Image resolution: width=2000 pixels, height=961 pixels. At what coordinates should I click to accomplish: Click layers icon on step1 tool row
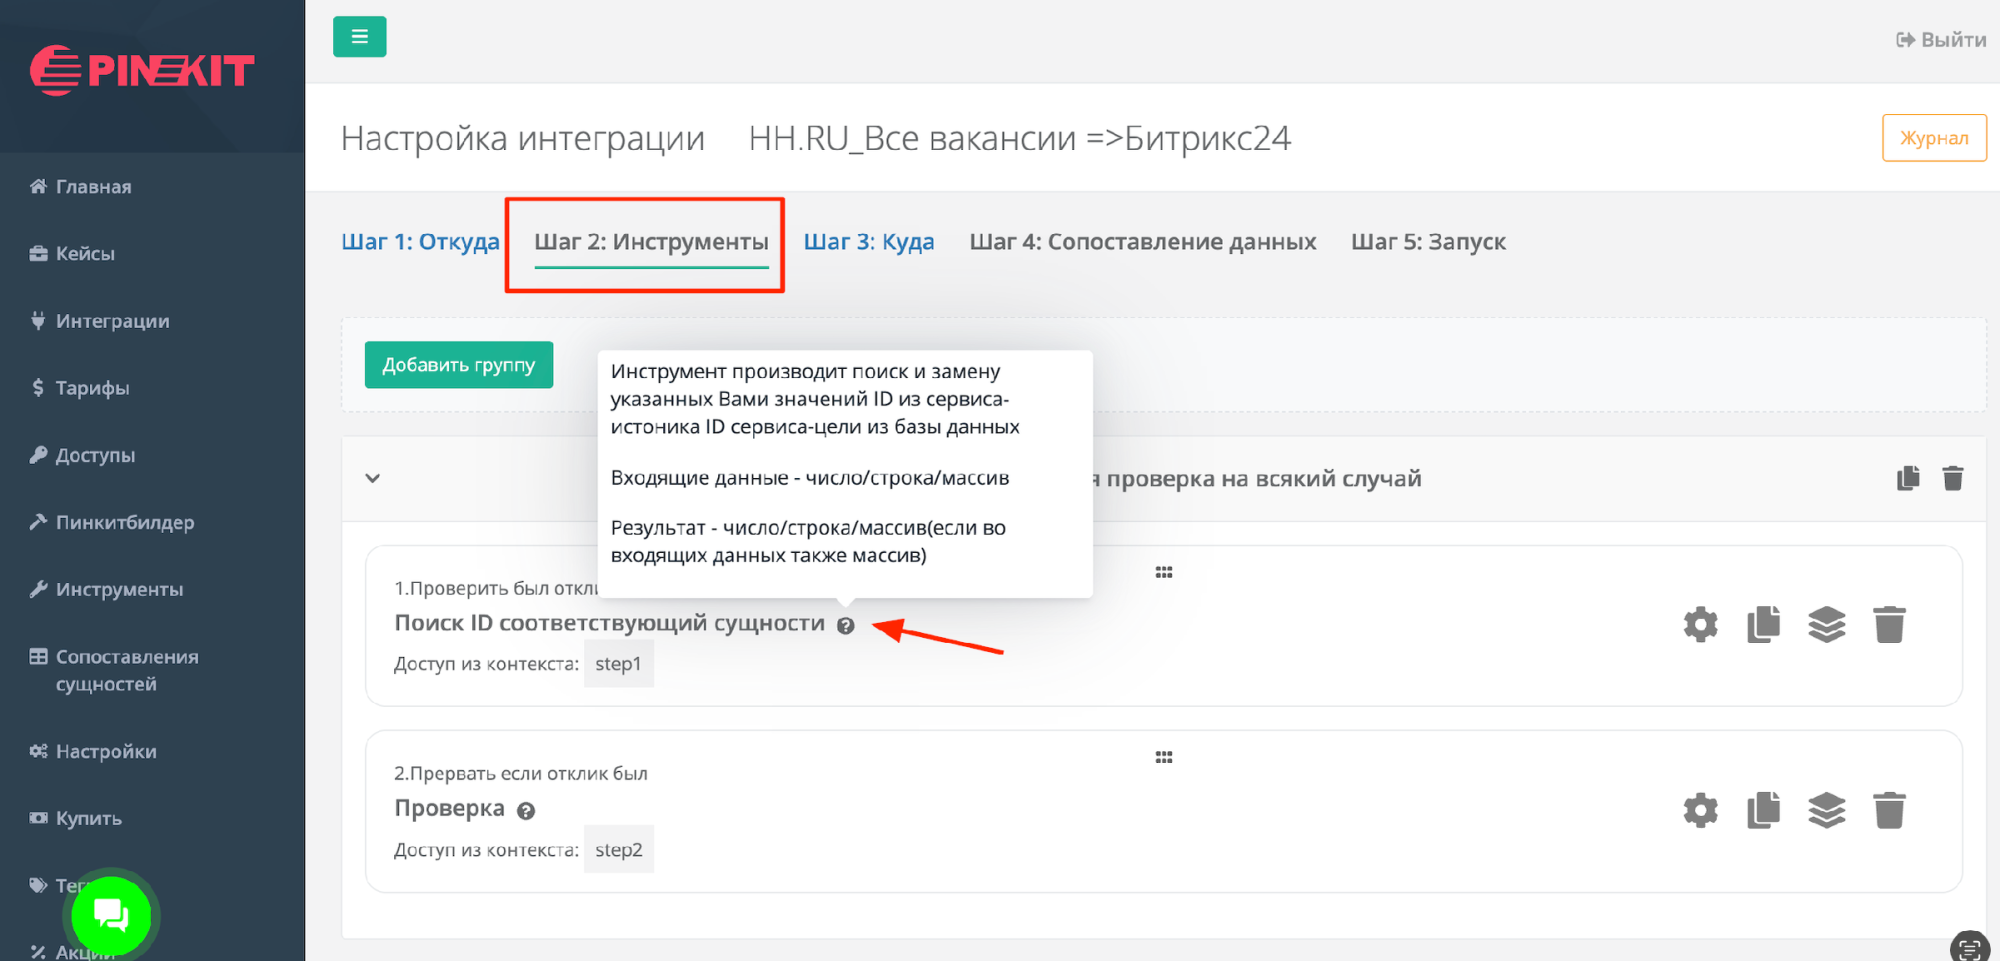1826,625
